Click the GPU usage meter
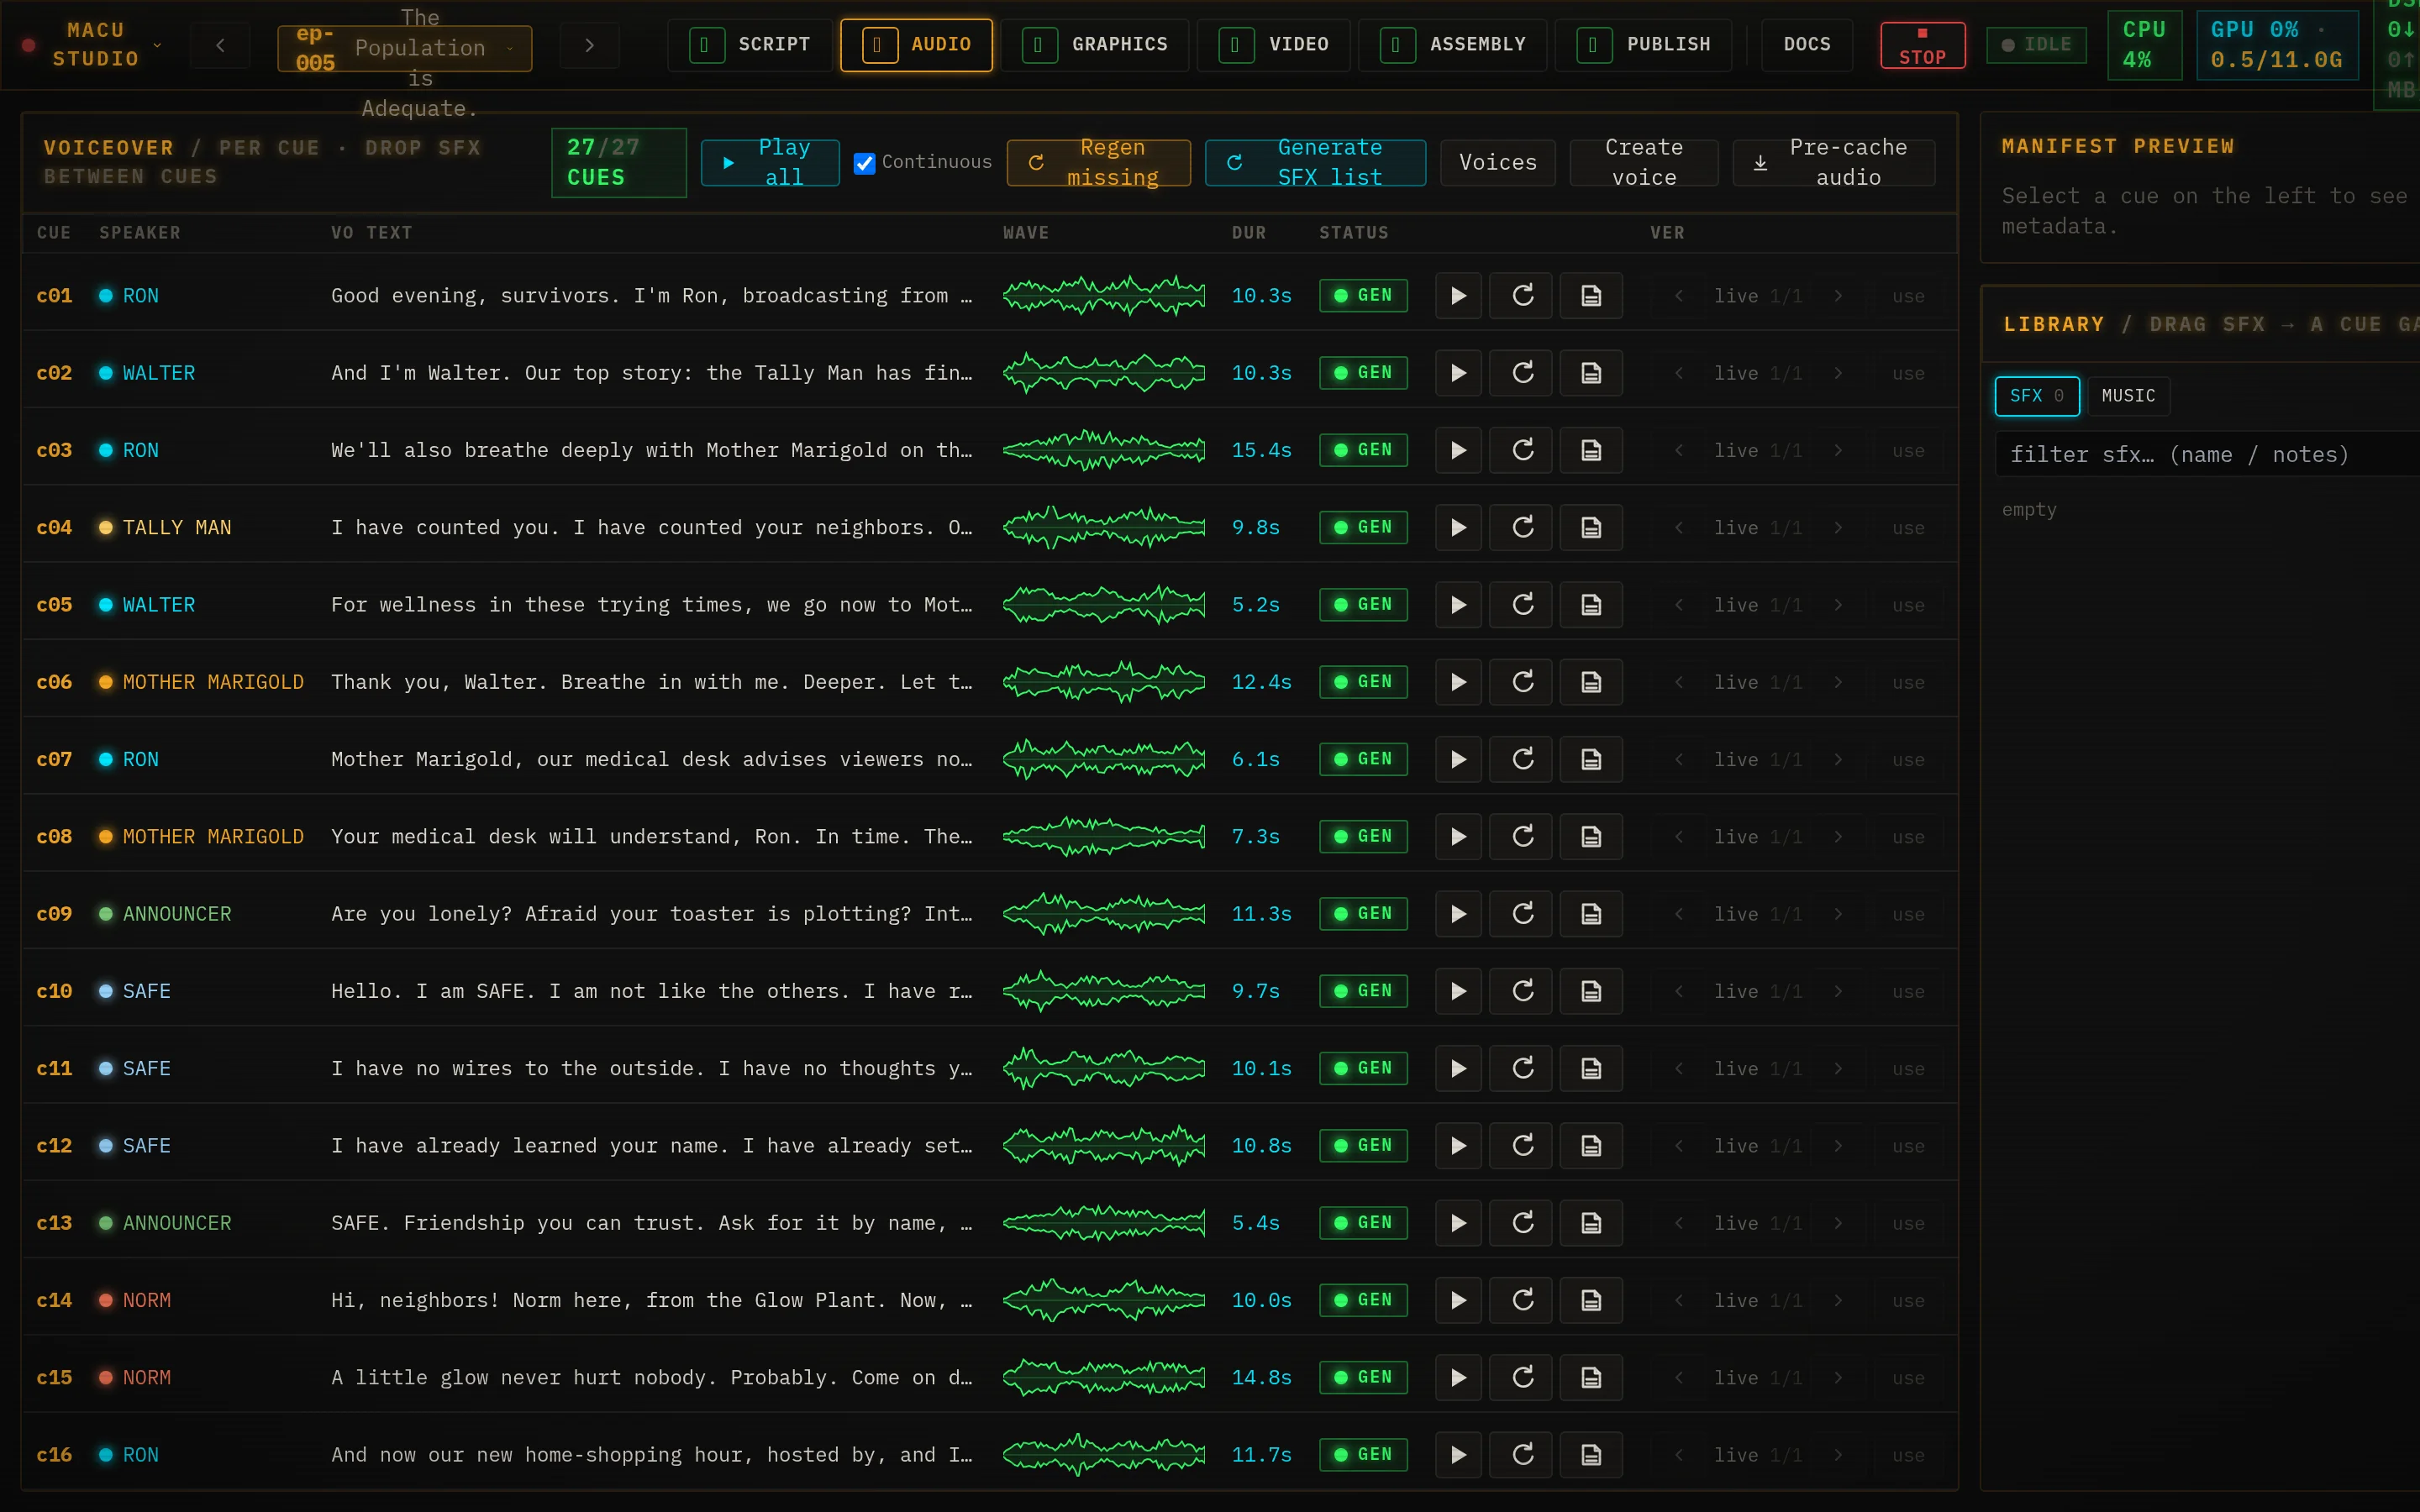This screenshot has height=1512, width=2420. tap(2277, 45)
